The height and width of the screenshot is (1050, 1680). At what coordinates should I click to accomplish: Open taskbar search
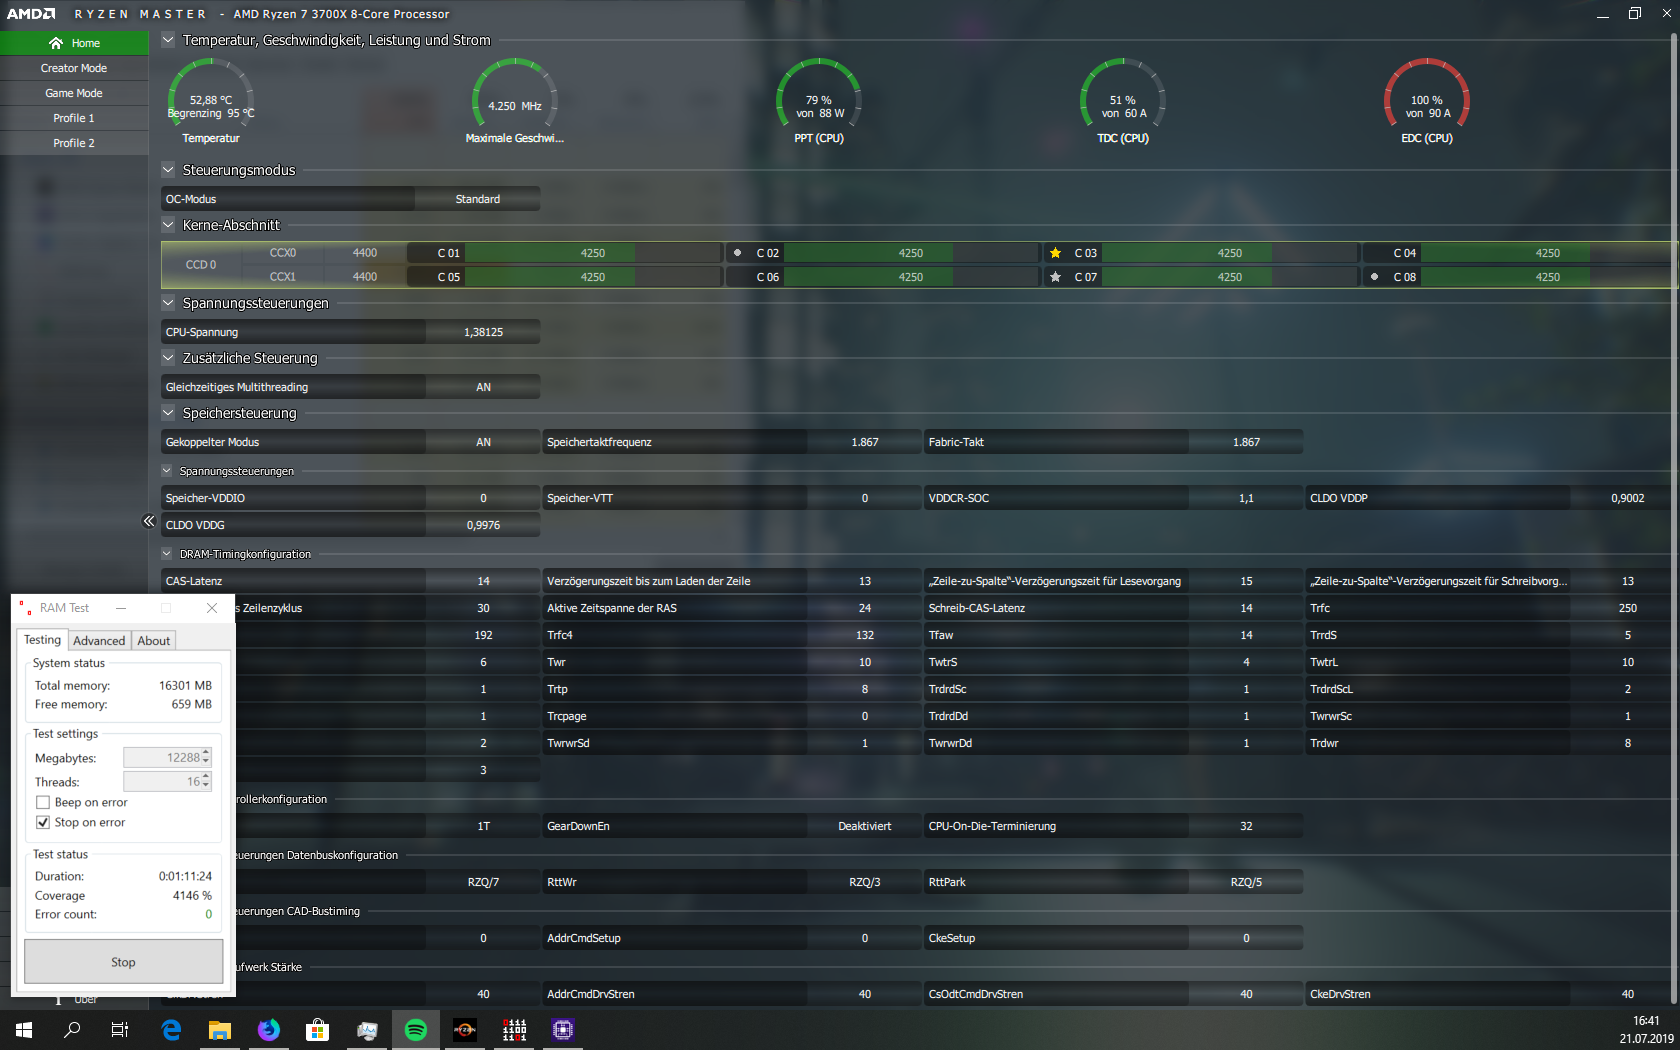point(72,1029)
